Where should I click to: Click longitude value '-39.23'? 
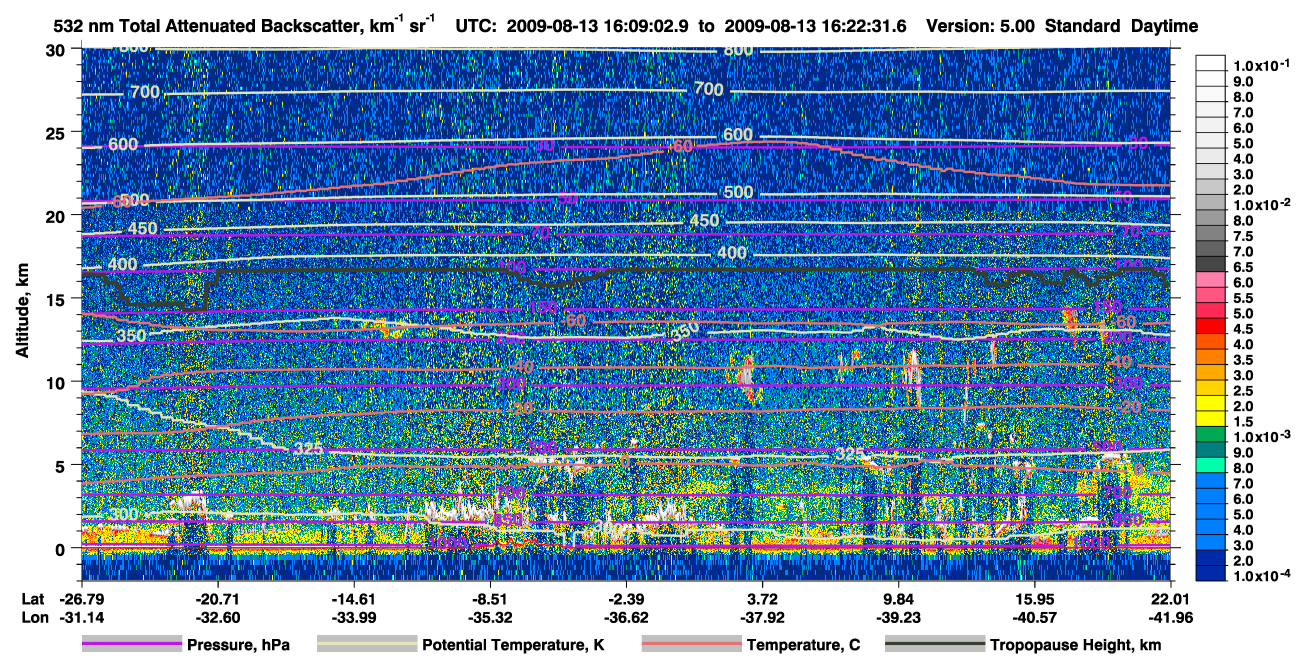pos(899,617)
